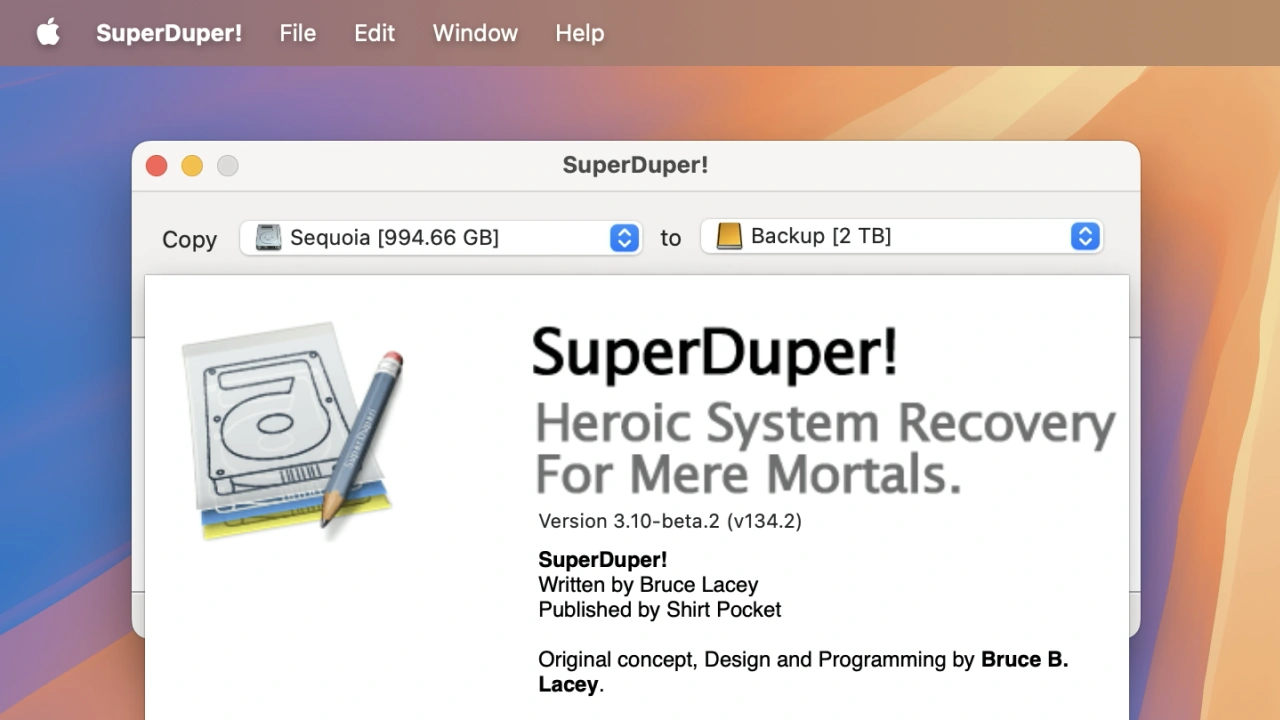Open the Window menu

pos(475,33)
